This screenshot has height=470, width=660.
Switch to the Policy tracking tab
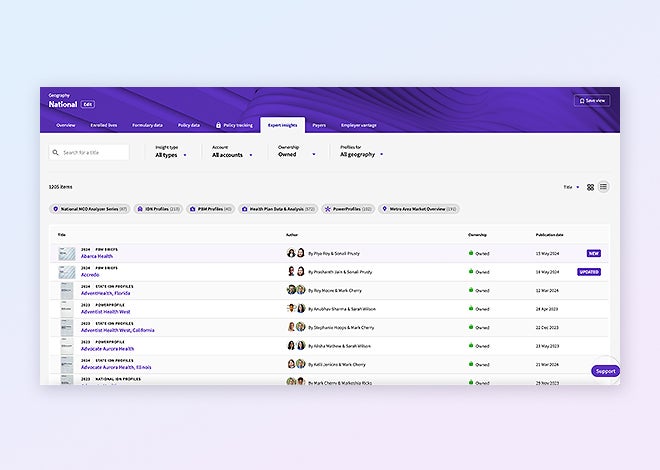(x=235, y=125)
